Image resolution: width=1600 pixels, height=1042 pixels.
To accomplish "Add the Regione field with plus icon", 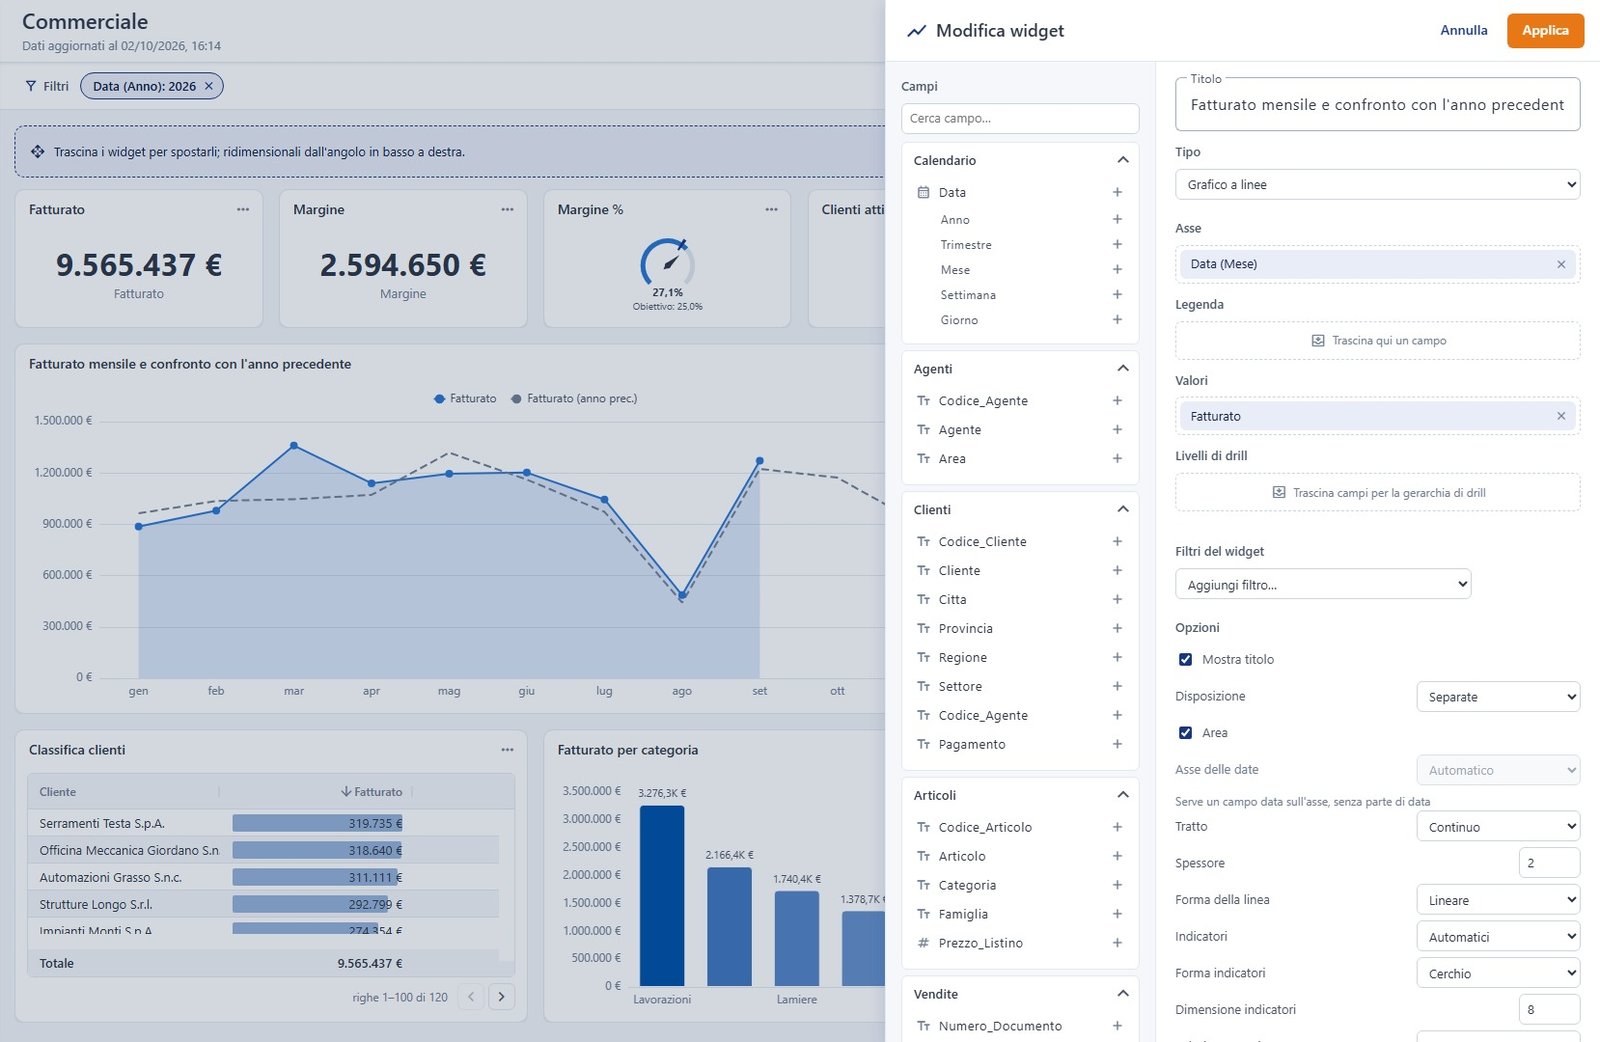I will coord(1117,657).
